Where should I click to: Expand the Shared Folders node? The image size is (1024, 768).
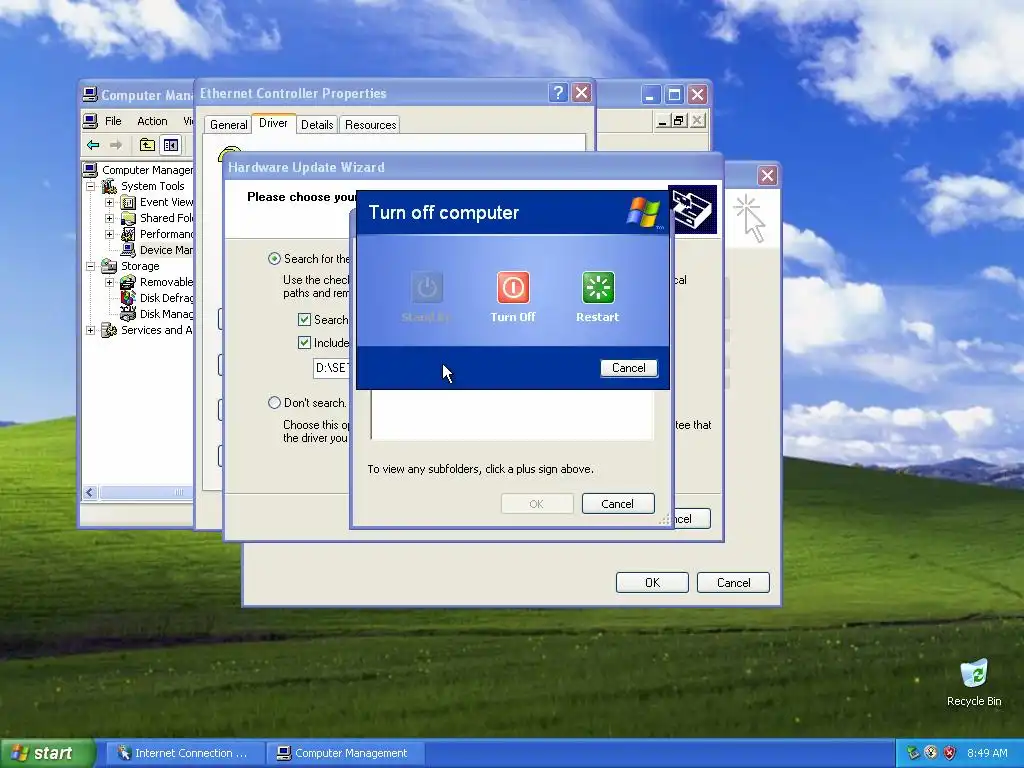coord(110,218)
